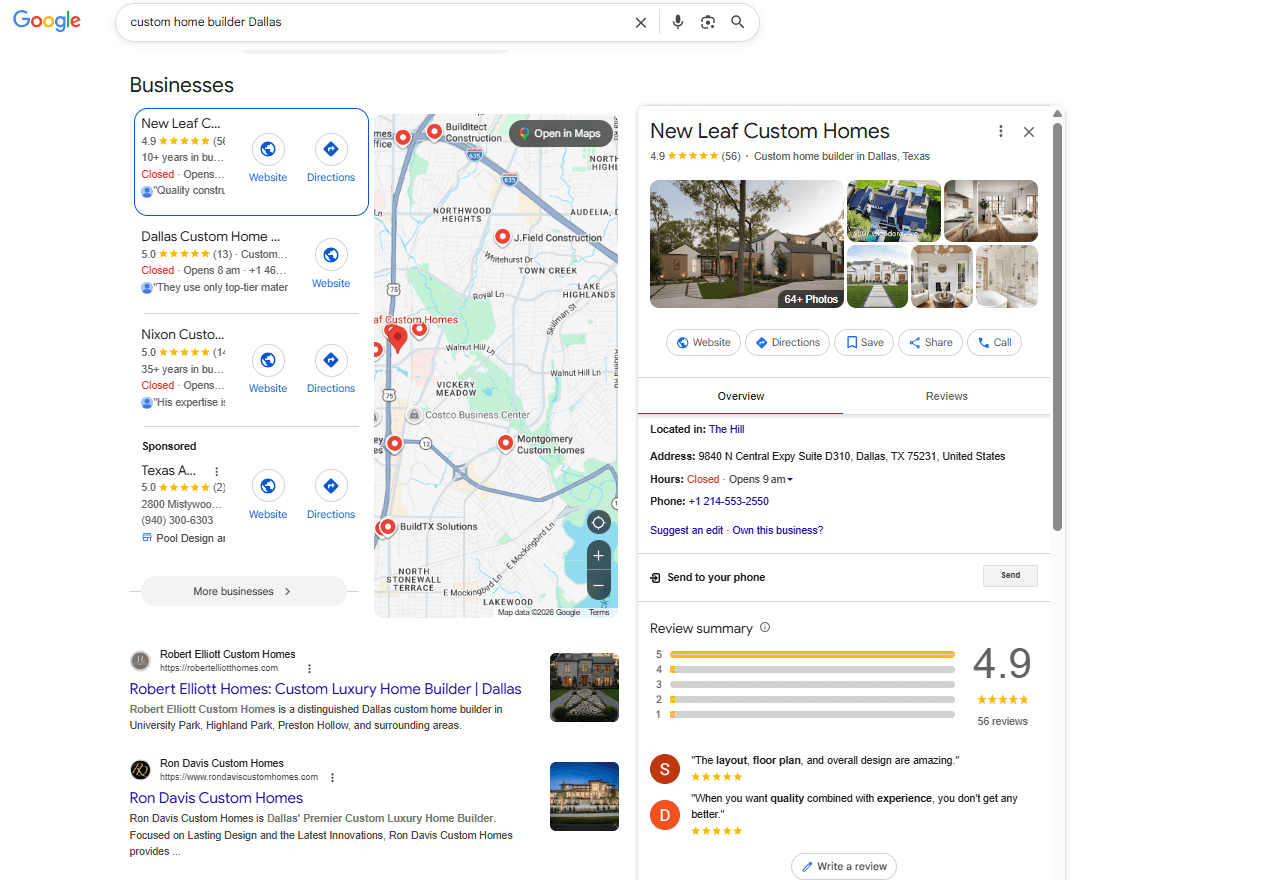Center the map on your location

pos(598,522)
